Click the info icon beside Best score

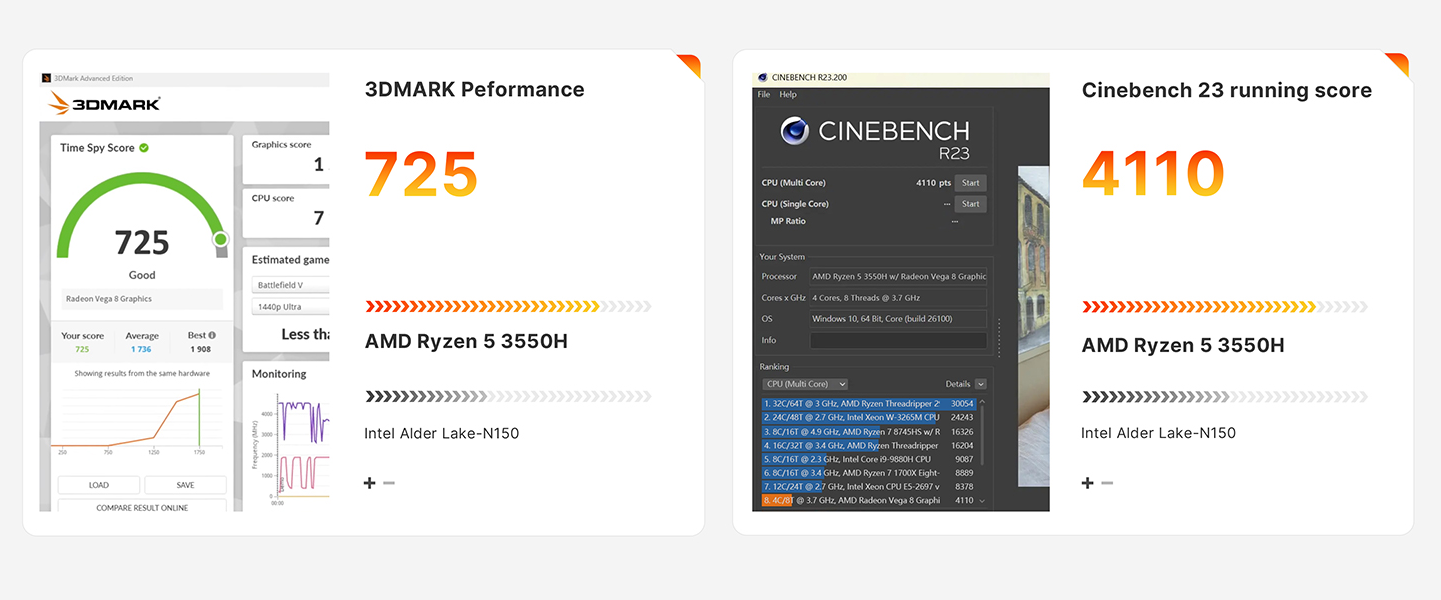point(212,336)
